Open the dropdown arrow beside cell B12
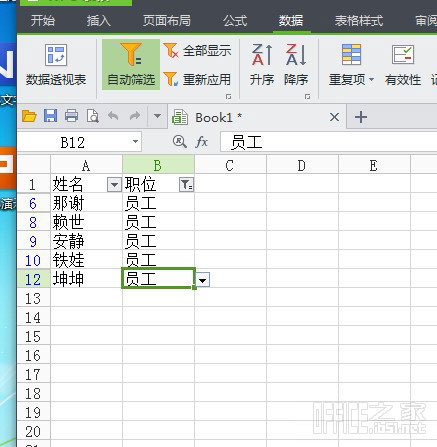 202,280
